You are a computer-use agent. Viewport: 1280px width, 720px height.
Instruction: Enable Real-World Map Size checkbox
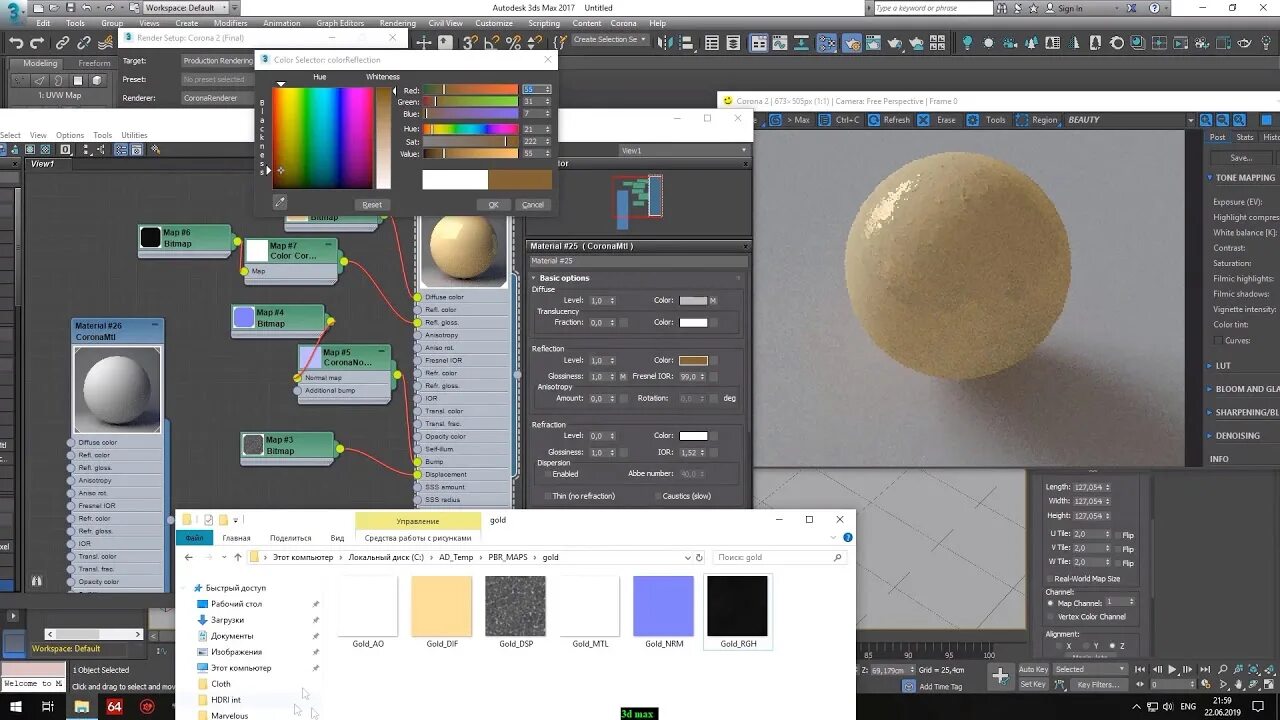point(1049,578)
